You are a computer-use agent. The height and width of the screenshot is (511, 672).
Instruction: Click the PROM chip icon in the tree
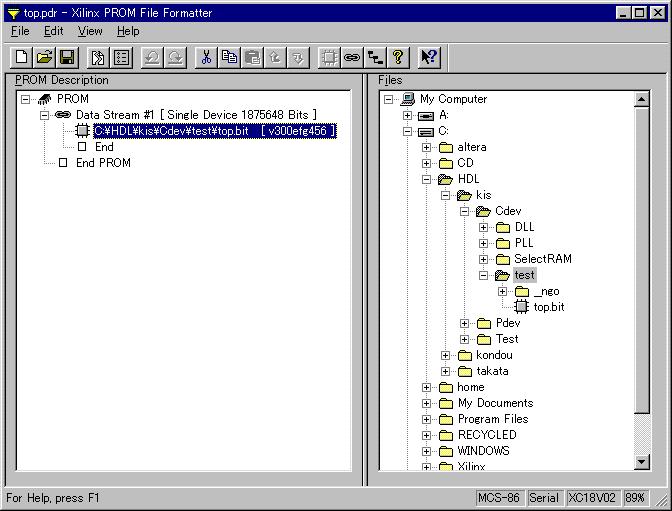pyautogui.click(x=45, y=99)
